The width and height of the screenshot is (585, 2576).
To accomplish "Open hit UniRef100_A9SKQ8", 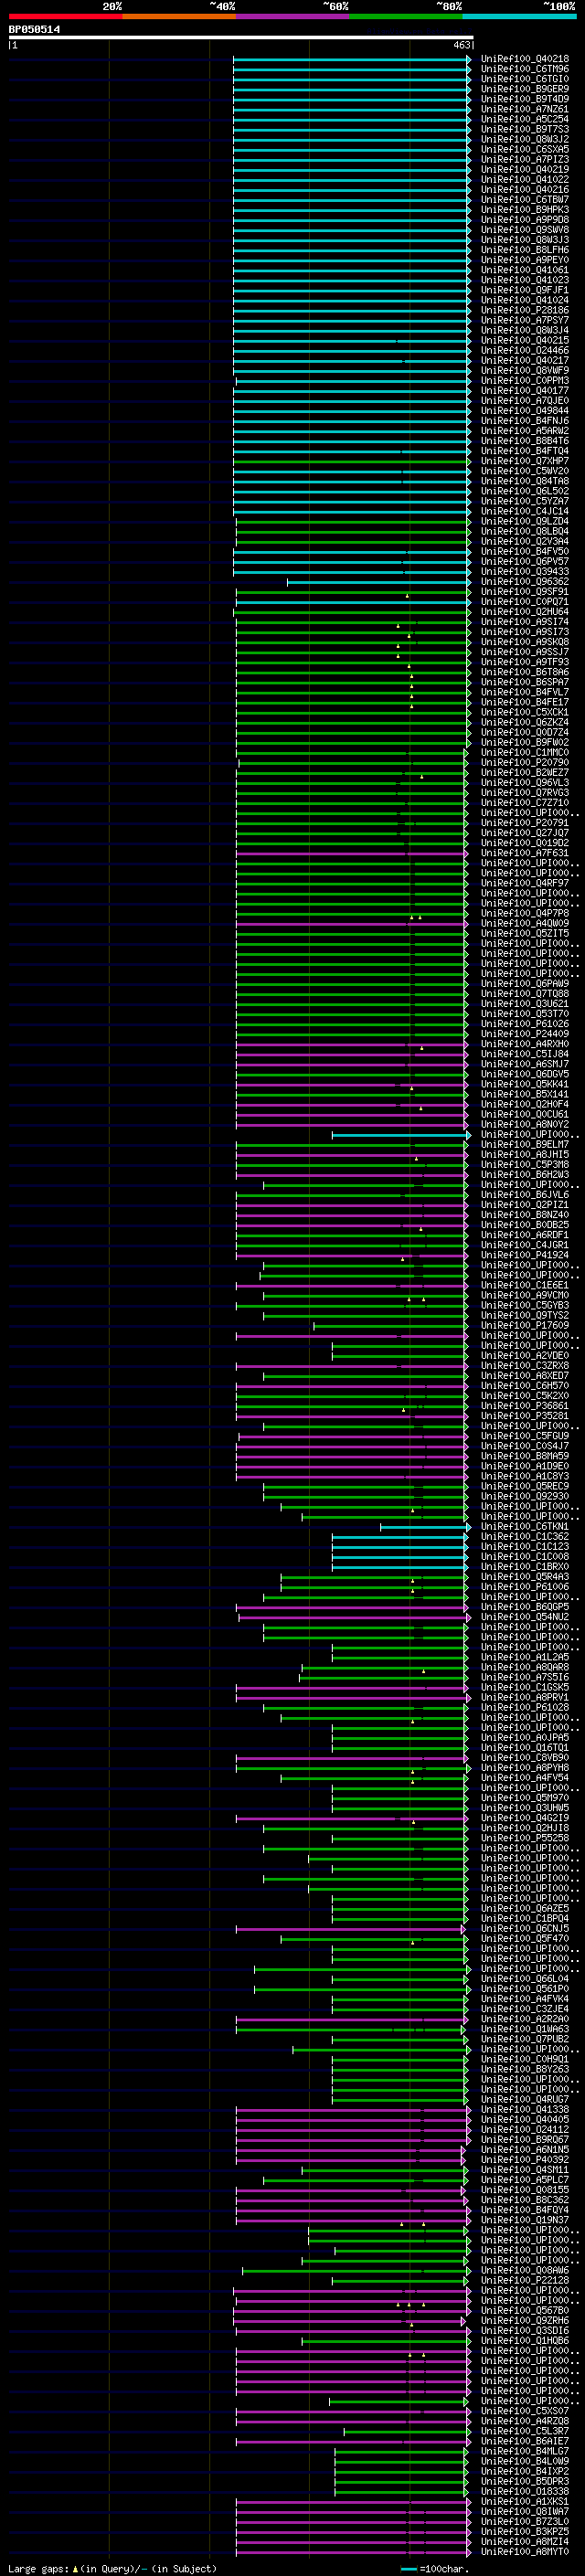I will 525,641.
